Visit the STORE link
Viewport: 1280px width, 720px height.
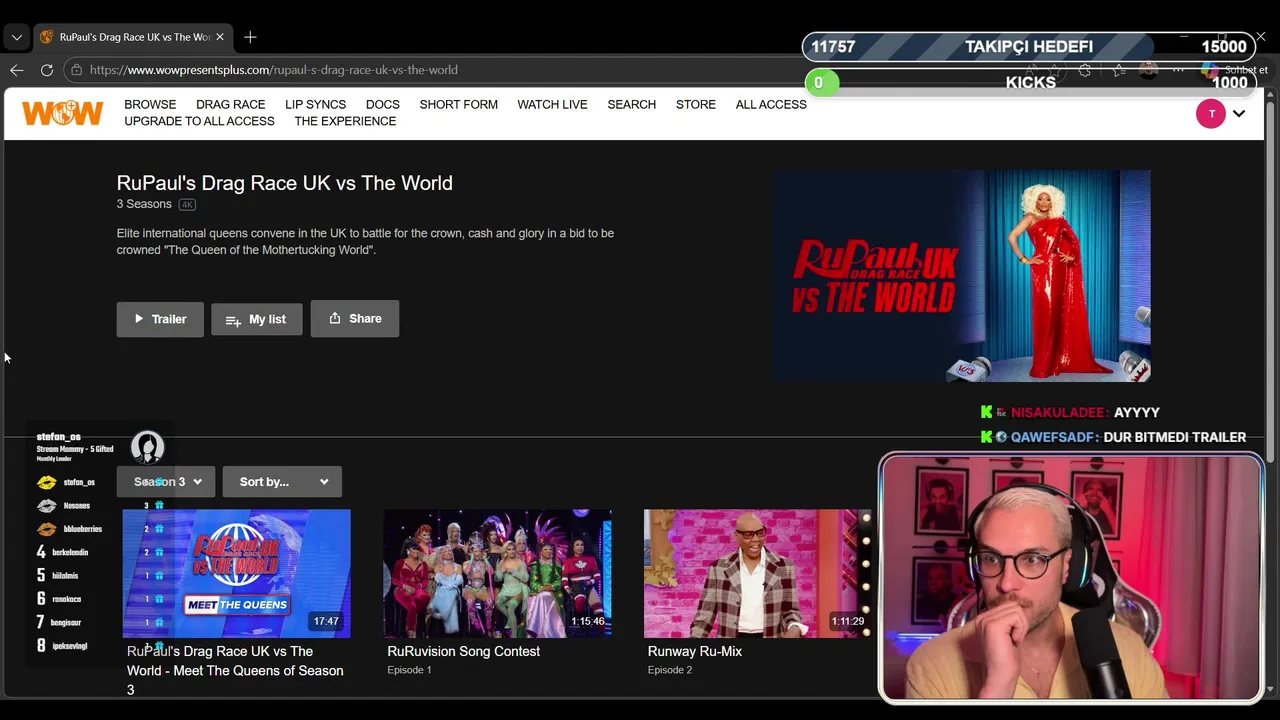pyautogui.click(x=696, y=104)
